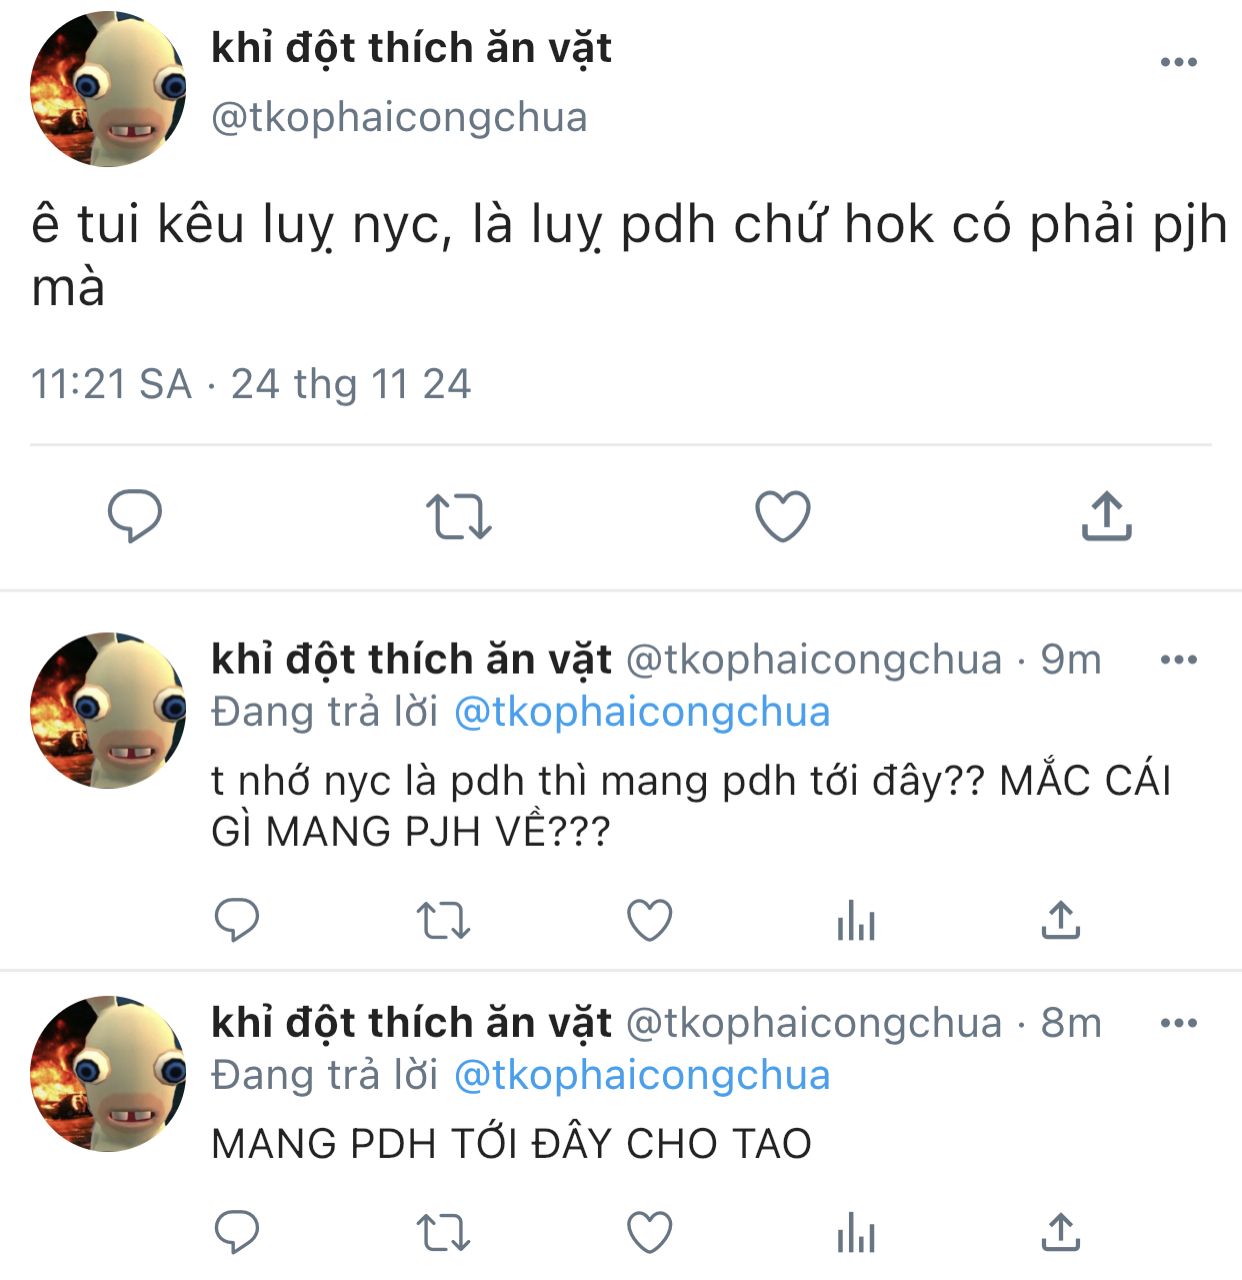Screen dimensions: 1242x1280
Task: View analytics of the 8m reply
Action: point(856,1232)
